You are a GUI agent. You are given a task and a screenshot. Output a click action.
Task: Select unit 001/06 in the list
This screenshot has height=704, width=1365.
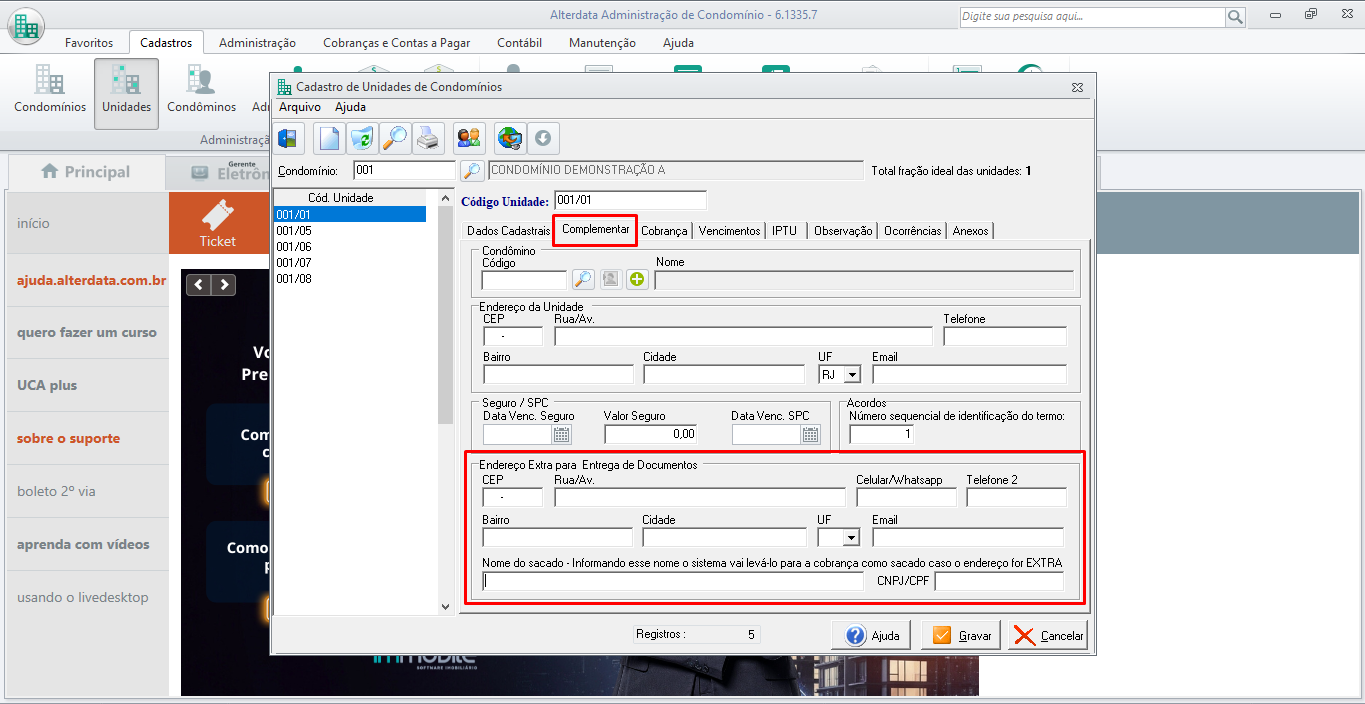click(294, 247)
